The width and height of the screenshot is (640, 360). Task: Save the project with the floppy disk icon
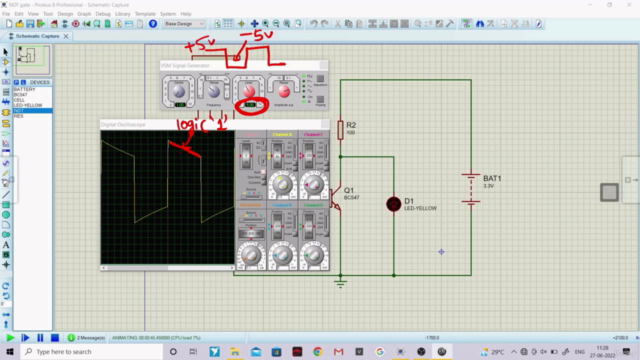point(30,24)
